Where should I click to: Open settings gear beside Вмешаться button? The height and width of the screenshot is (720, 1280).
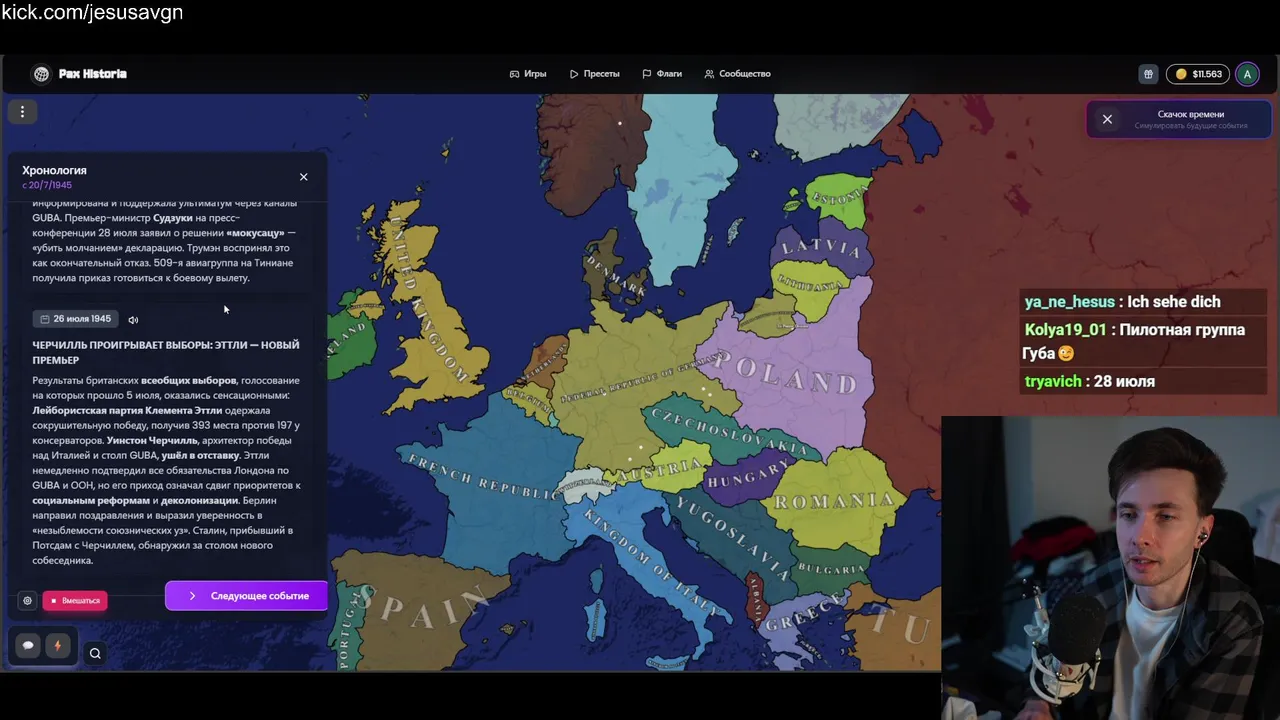(x=27, y=601)
